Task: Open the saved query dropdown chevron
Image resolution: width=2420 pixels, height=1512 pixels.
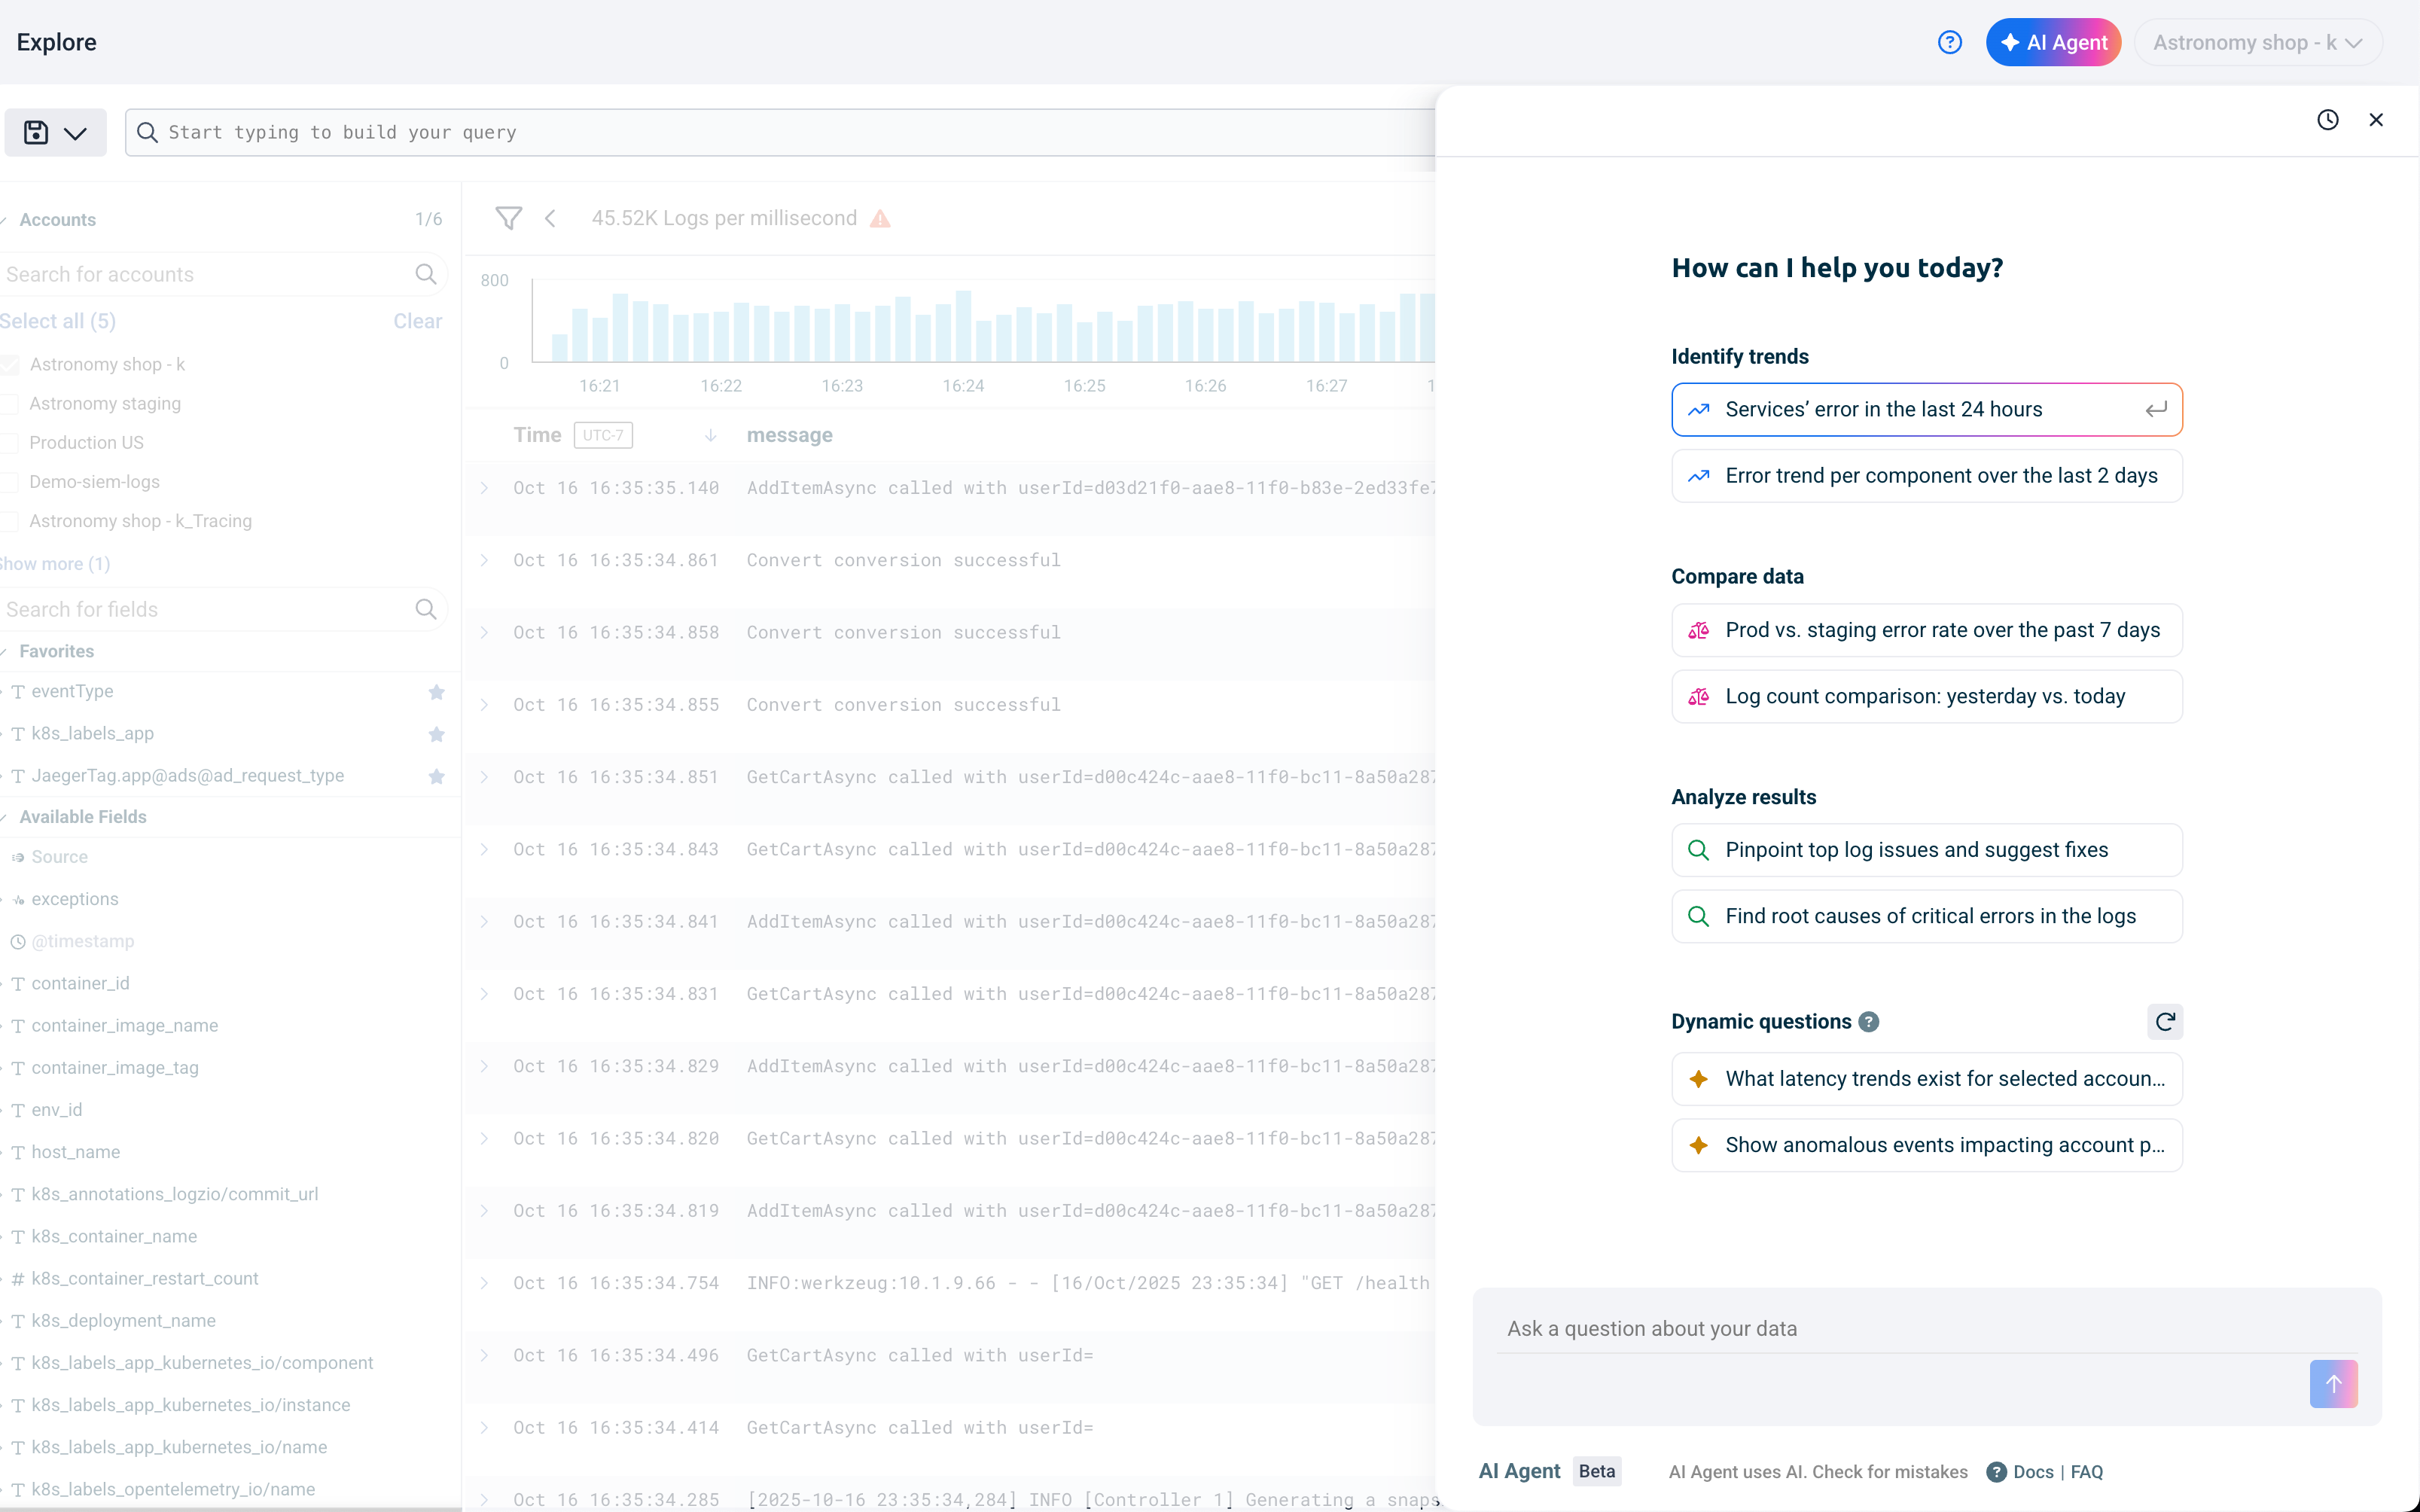Action: pos(75,133)
